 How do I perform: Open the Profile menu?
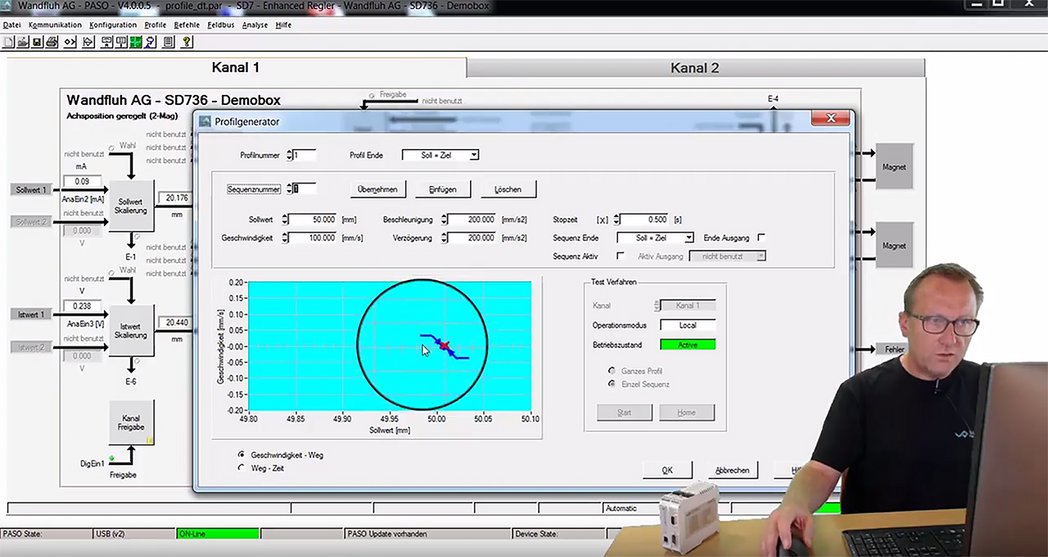[155, 25]
